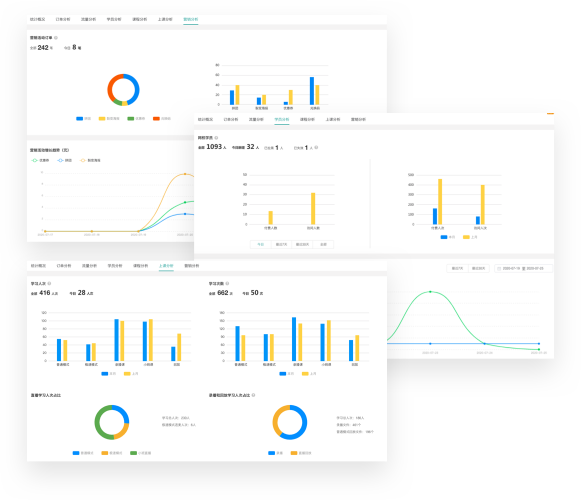Click tallest yellow bar in student monthly chart
581x500 pixels.
(440, 202)
